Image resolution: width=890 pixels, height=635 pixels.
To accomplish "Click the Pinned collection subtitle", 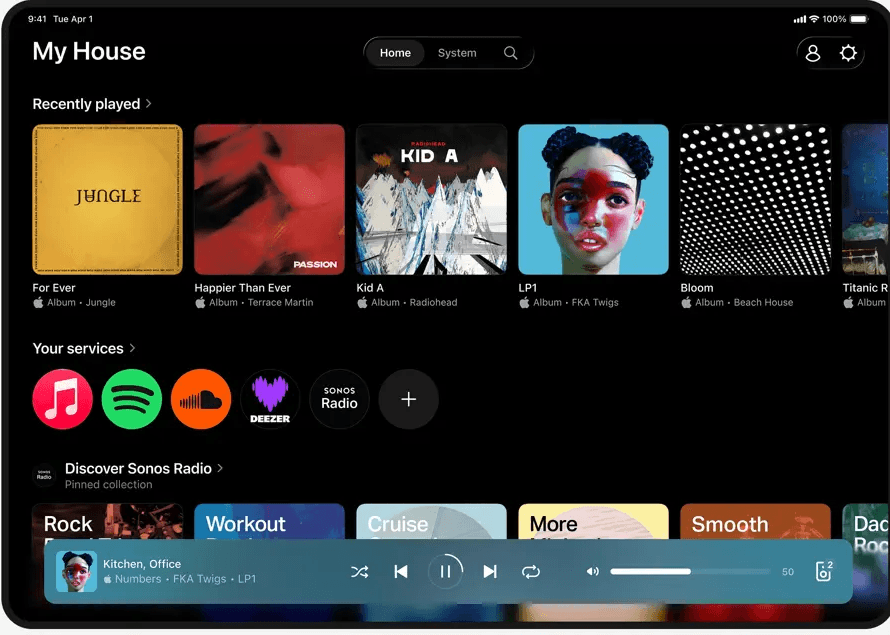I will coord(108,485).
